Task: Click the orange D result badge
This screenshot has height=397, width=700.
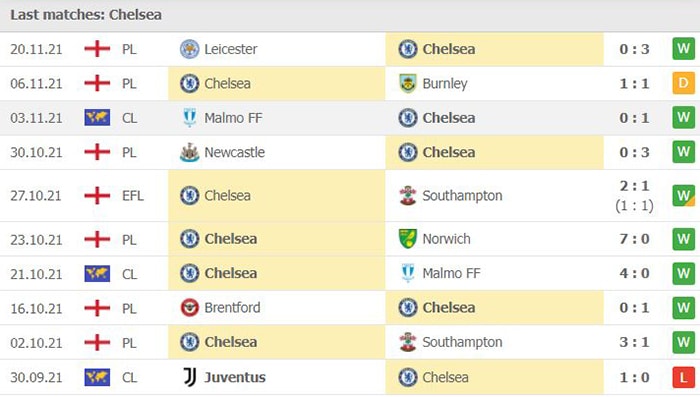Action: 683,84
